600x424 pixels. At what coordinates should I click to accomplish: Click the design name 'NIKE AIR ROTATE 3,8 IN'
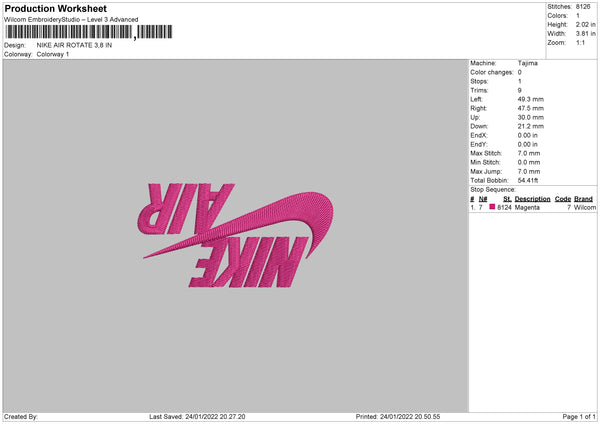tap(74, 45)
